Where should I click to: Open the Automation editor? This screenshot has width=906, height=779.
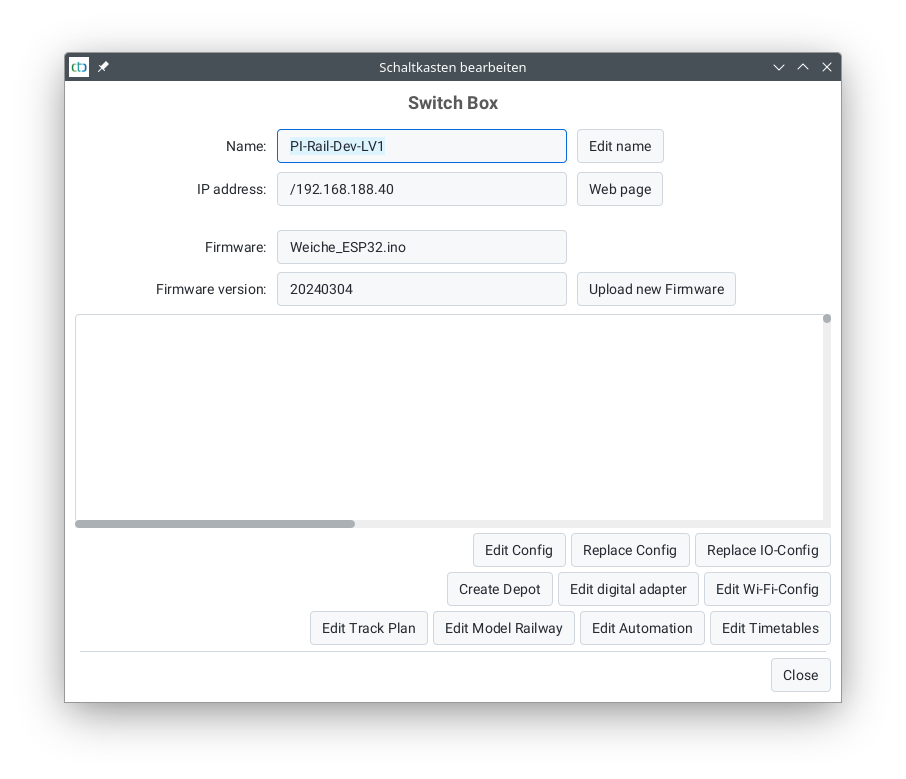[x=641, y=628]
